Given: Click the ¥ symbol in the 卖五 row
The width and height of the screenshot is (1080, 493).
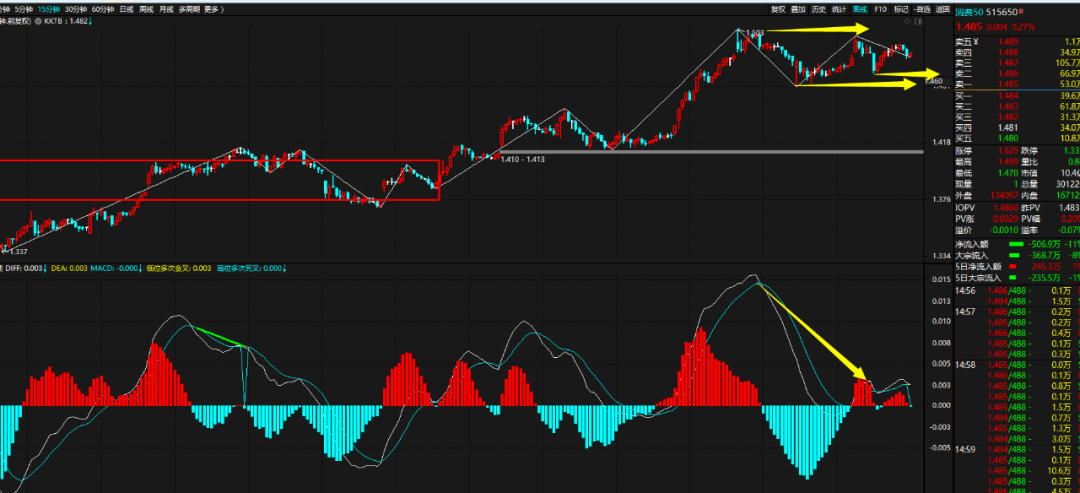Looking at the screenshot, I should tap(976, 41).
